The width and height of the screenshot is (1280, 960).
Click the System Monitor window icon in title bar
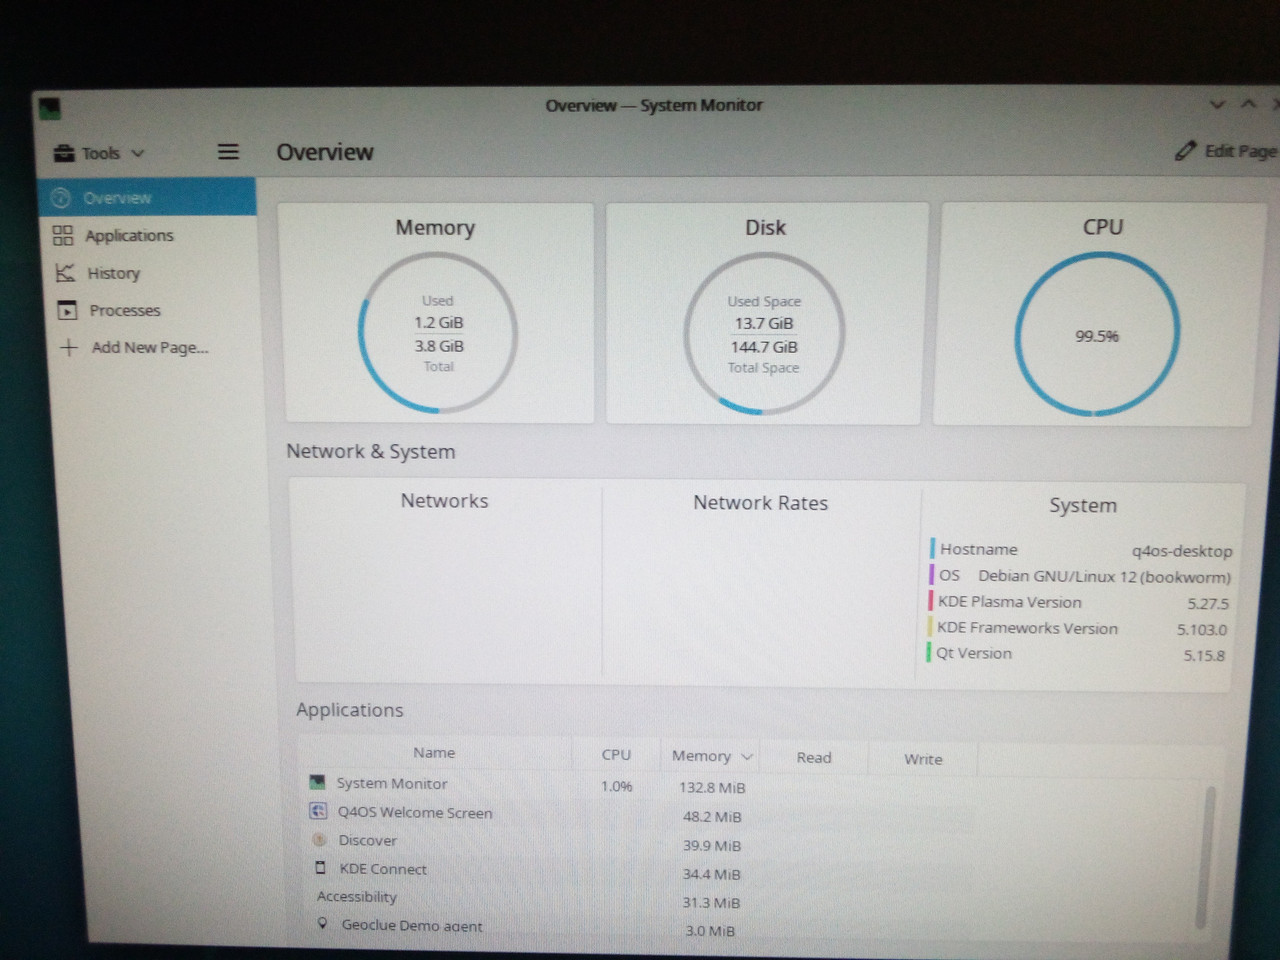(x=50, y=108)
